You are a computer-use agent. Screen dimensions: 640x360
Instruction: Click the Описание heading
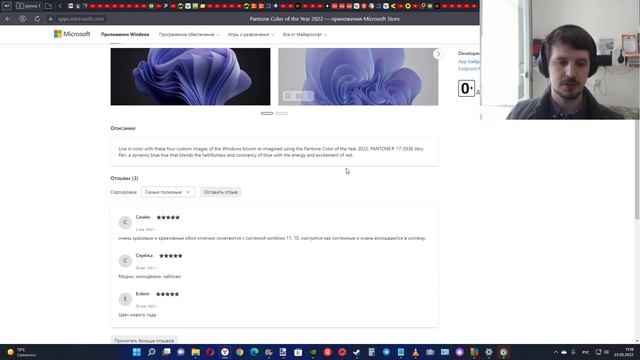point(123,128)
